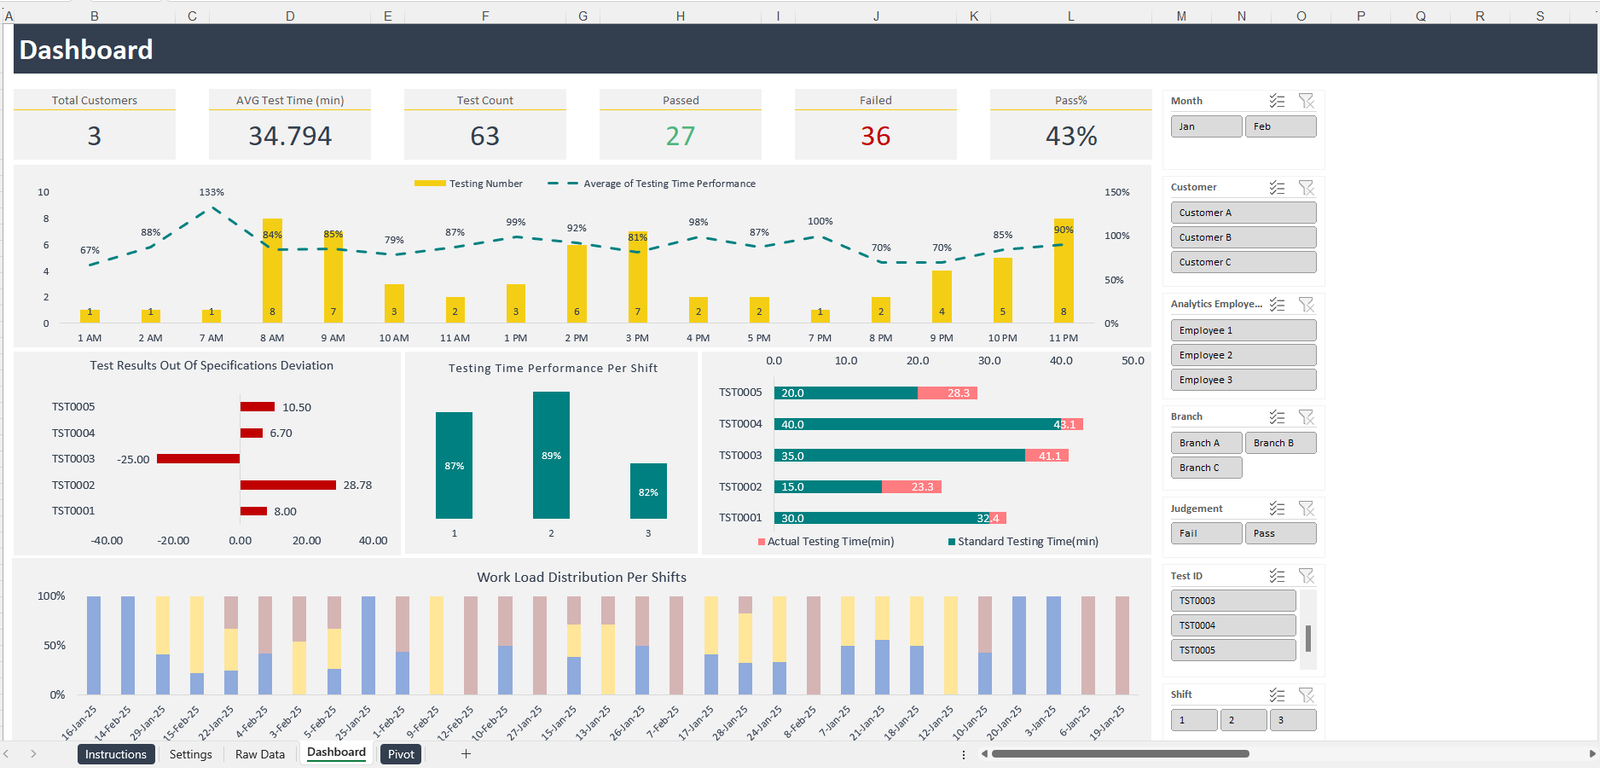Toggle the Customer B filter
Viewport: 1600px width, 768px height.
pos(1243,238)
